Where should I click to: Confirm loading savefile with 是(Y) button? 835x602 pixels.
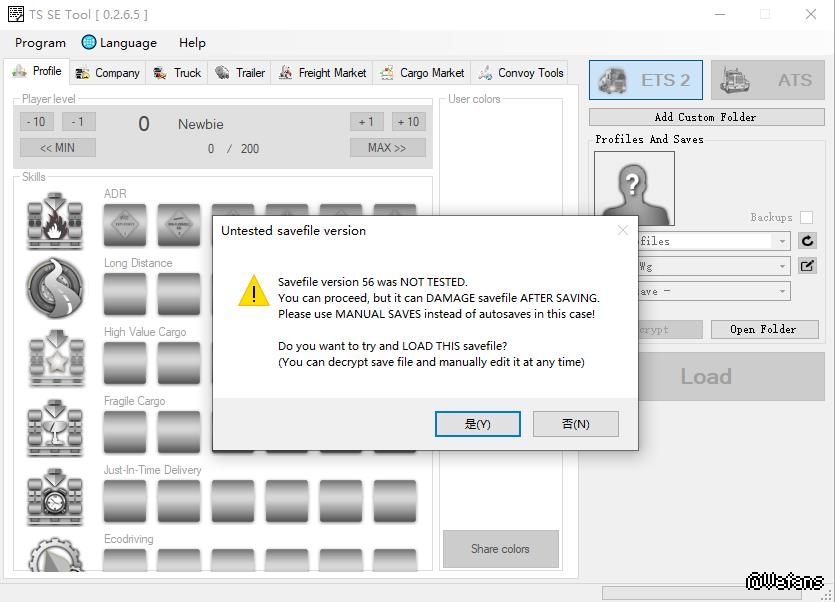pyautogui.click(x=477, y=424)
